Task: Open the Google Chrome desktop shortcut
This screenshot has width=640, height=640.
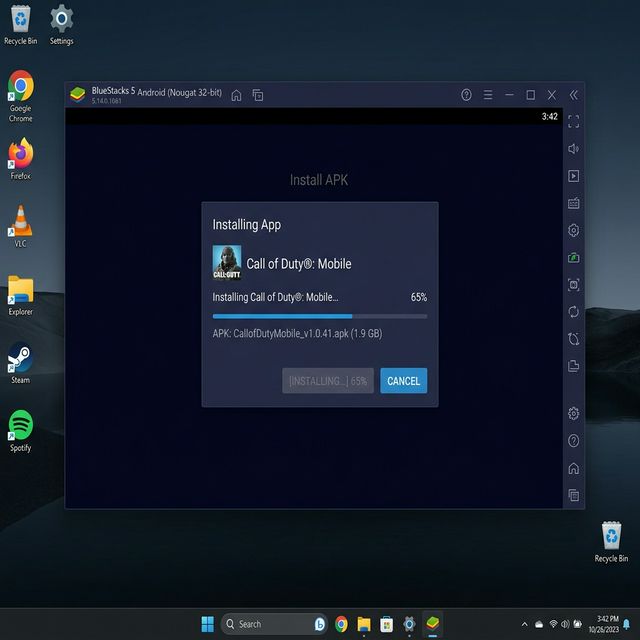Action: [x=20, y=96]
